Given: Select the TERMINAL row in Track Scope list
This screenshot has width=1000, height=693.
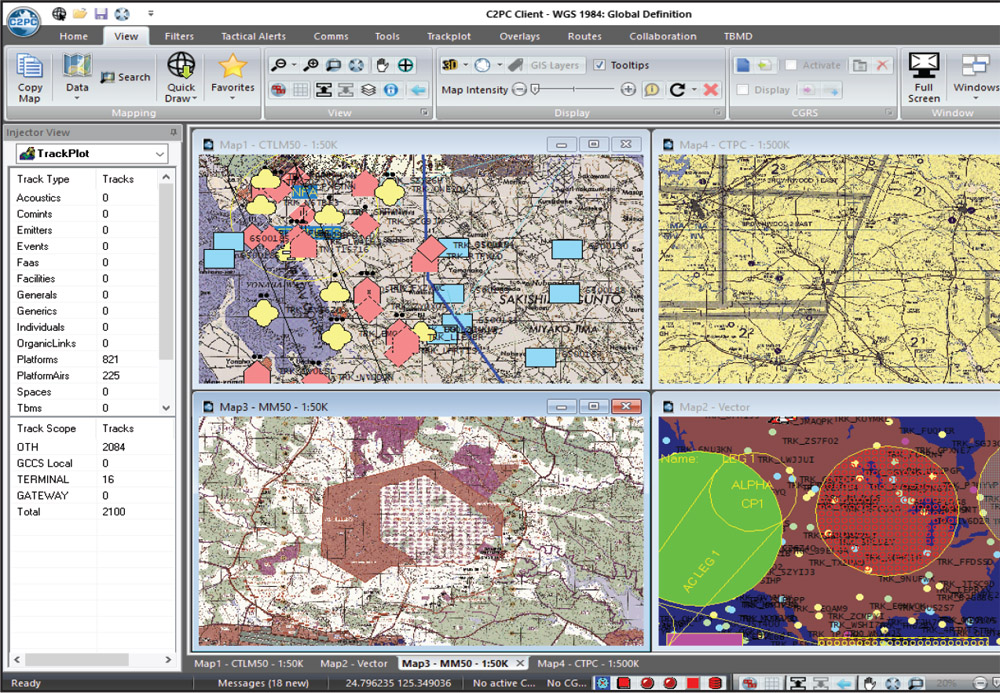Looking at the screenshot, I should (92, 479).
